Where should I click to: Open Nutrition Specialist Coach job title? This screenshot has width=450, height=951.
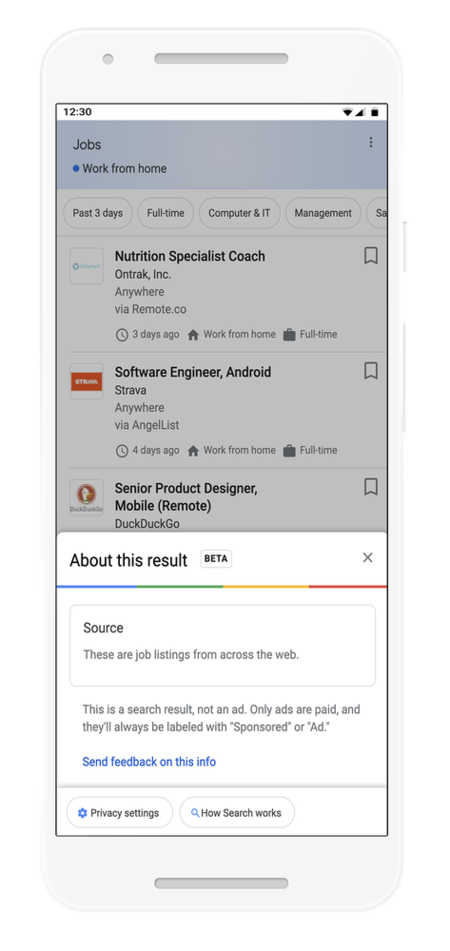[190, 257]
